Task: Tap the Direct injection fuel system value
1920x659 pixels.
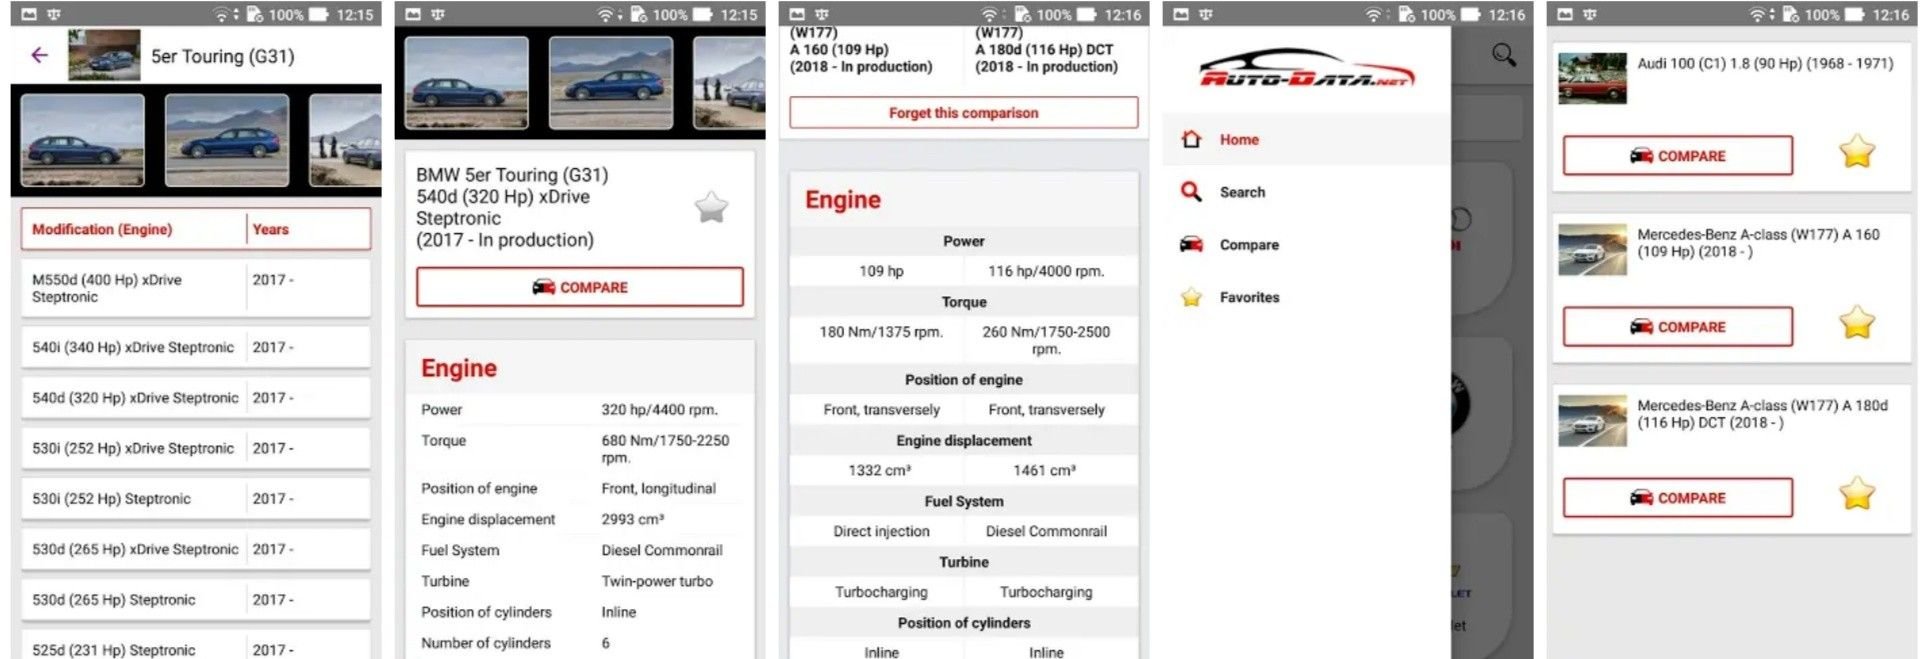Action: pyautogui.click(x=881, y=531)
